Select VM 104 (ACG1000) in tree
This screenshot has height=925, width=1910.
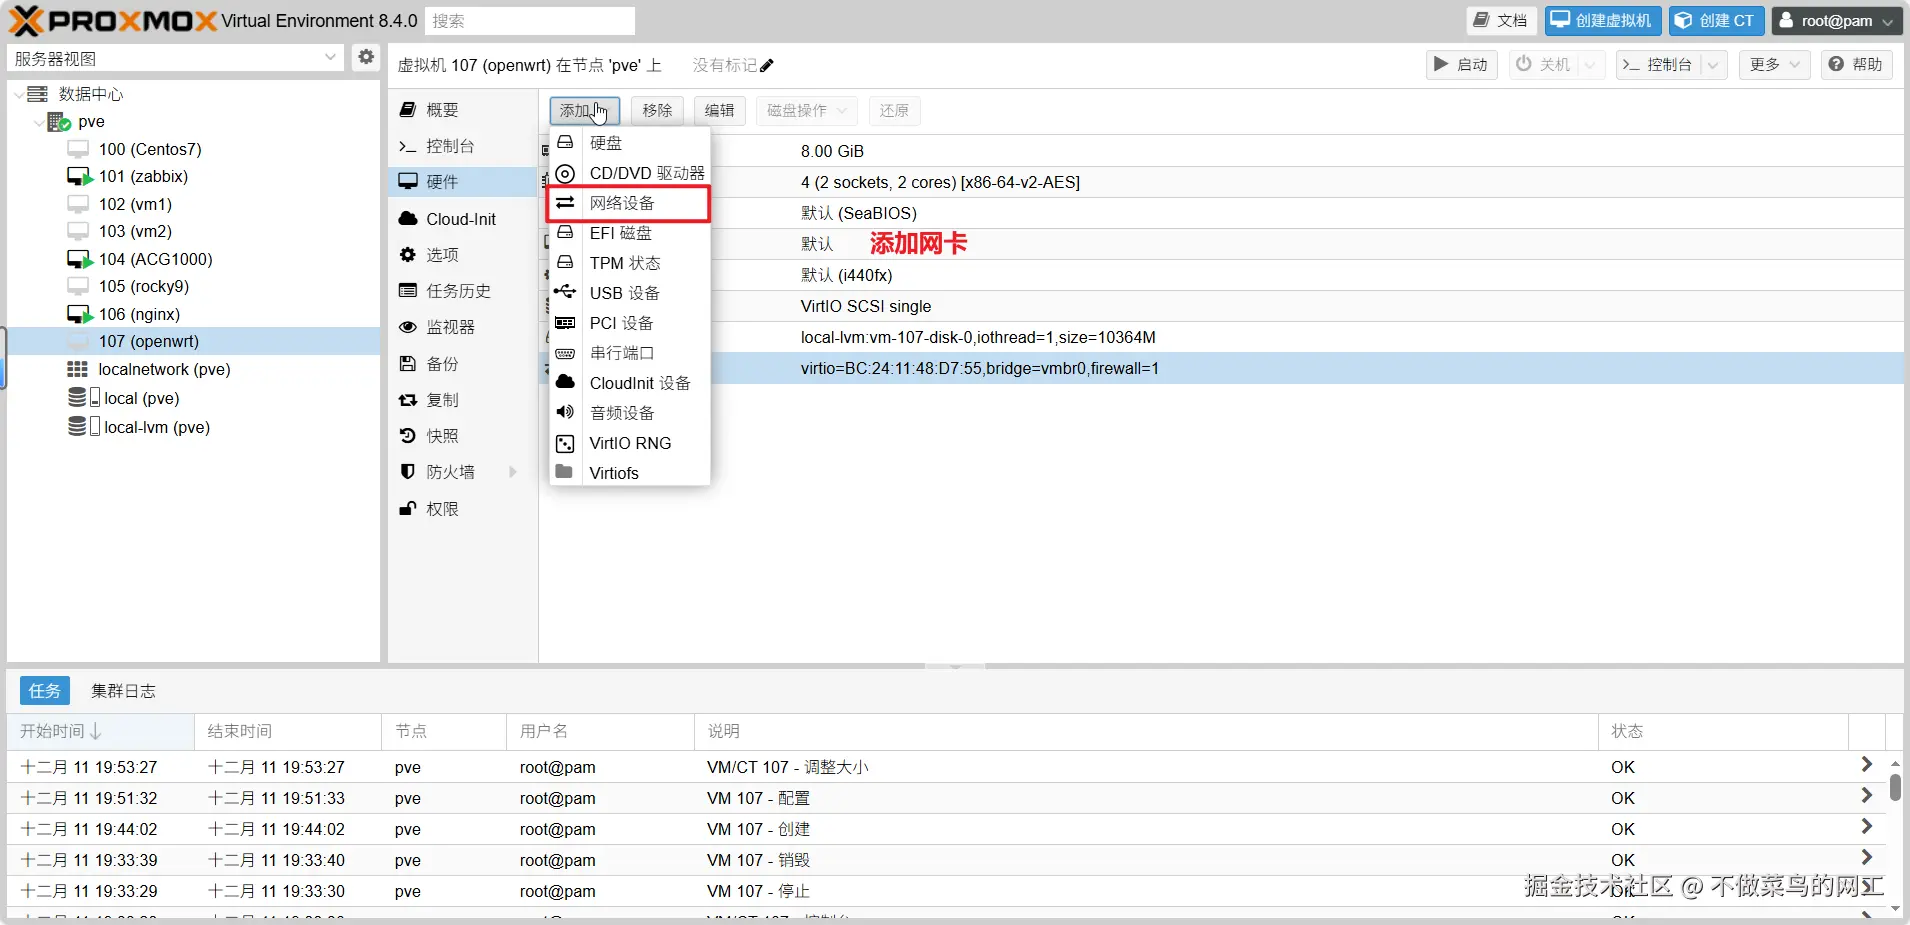[155, 259]
